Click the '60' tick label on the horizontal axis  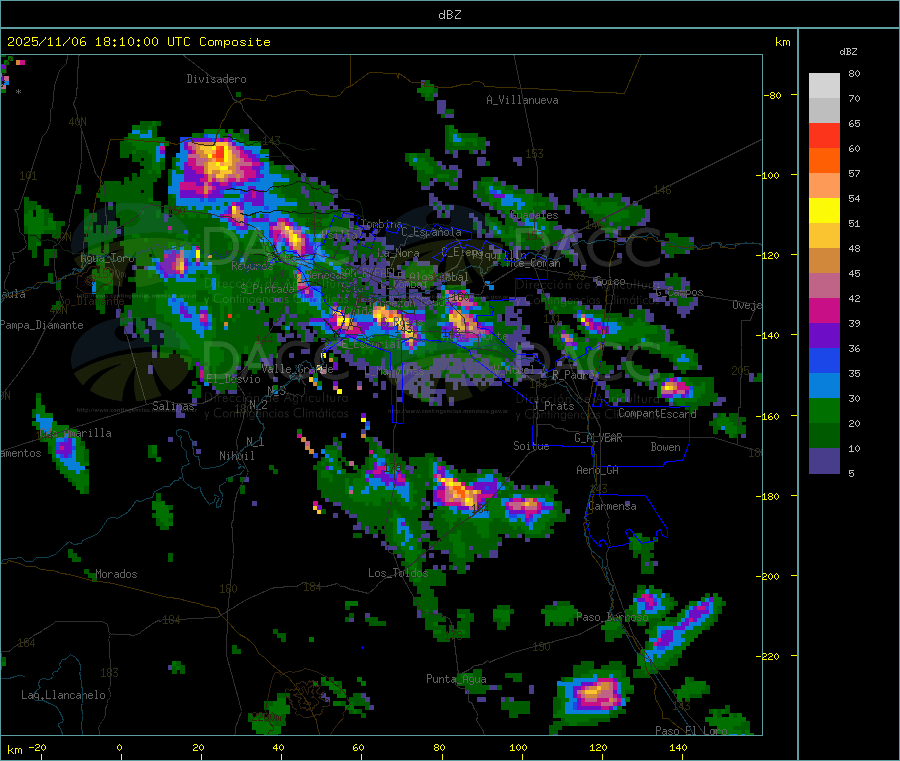tap(358, 747)
